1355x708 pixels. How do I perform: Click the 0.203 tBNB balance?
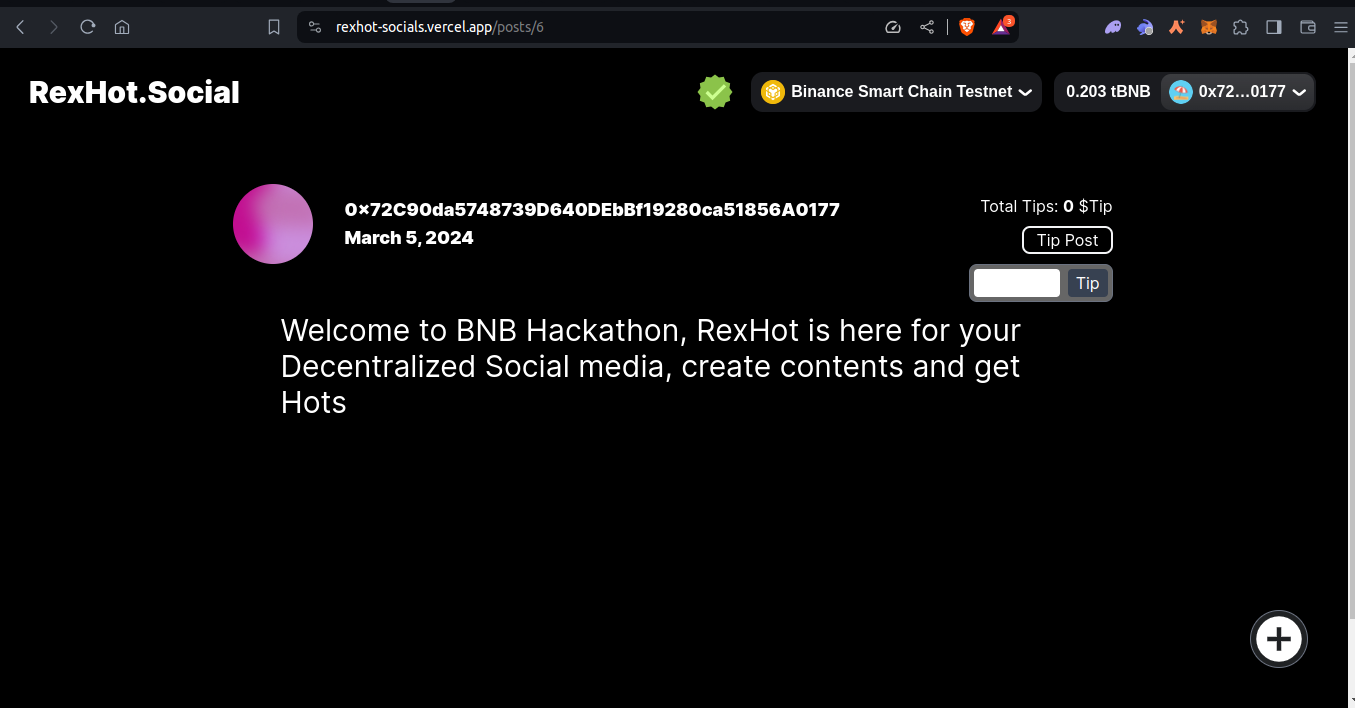tap(1108, 92)
